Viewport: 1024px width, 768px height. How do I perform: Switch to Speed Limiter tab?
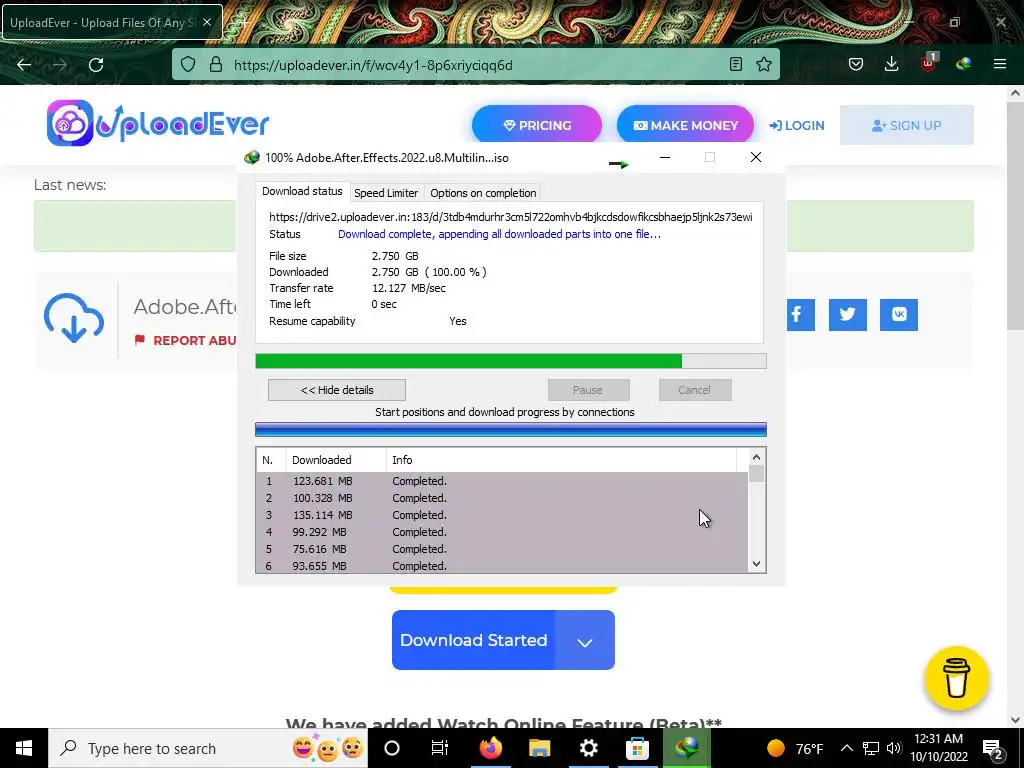386,193
